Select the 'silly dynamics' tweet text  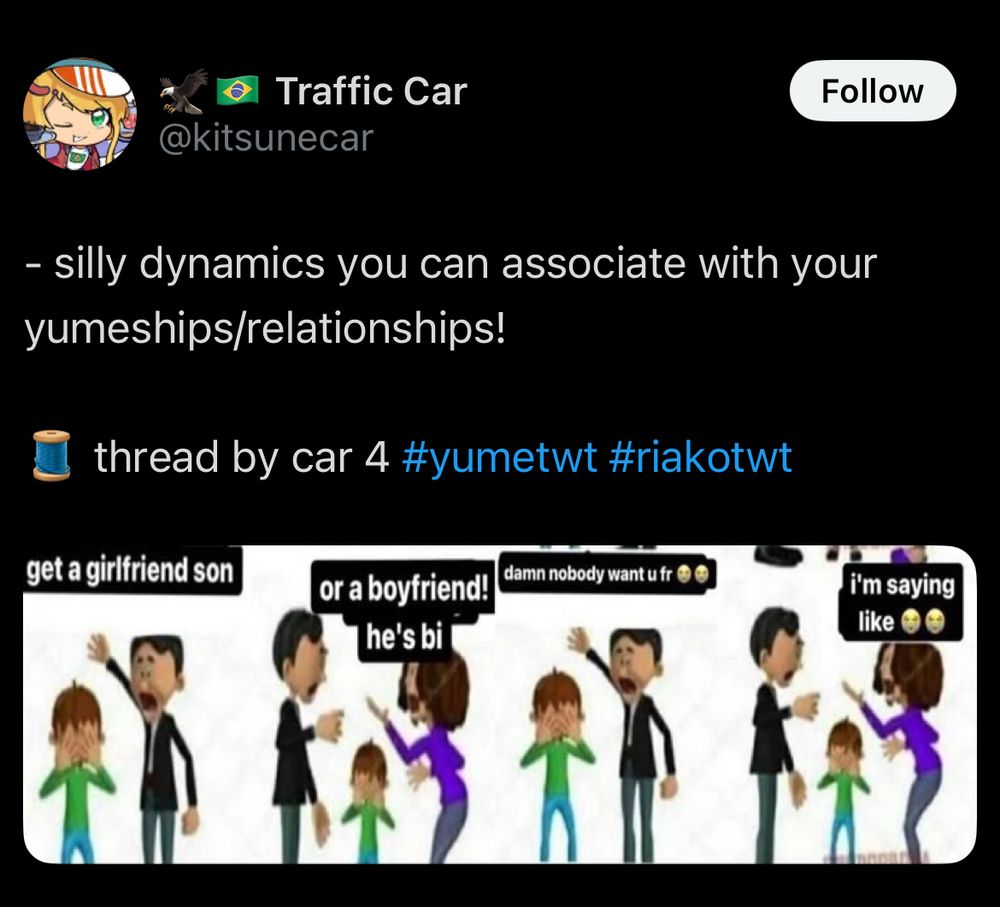pyautogui.click(x=450, y=297)
